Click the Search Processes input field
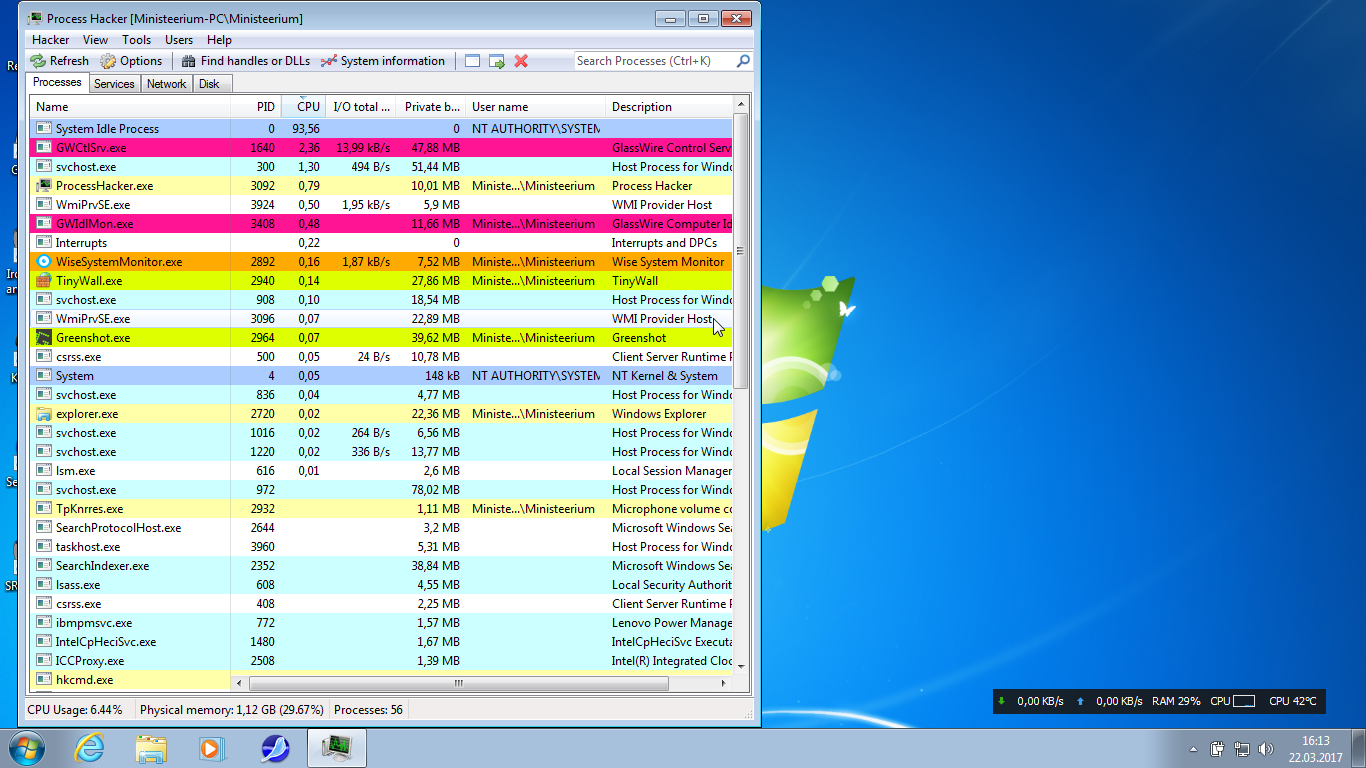 (x=654, y=61)
